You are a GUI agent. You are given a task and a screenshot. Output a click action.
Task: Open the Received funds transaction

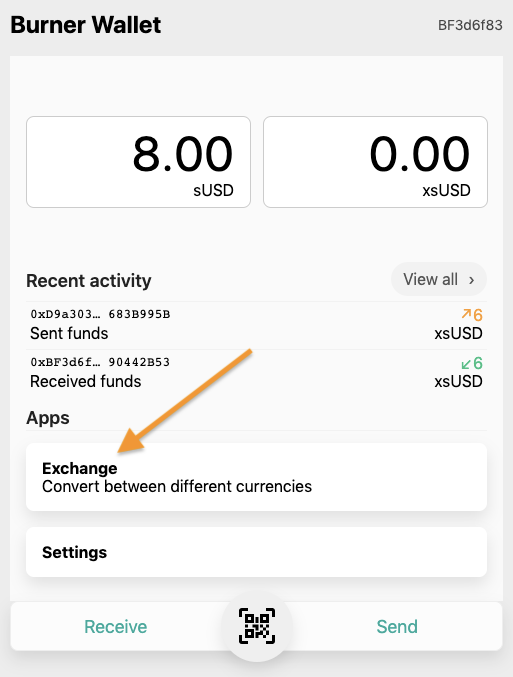pyautogui.click(x=256, y=373)
